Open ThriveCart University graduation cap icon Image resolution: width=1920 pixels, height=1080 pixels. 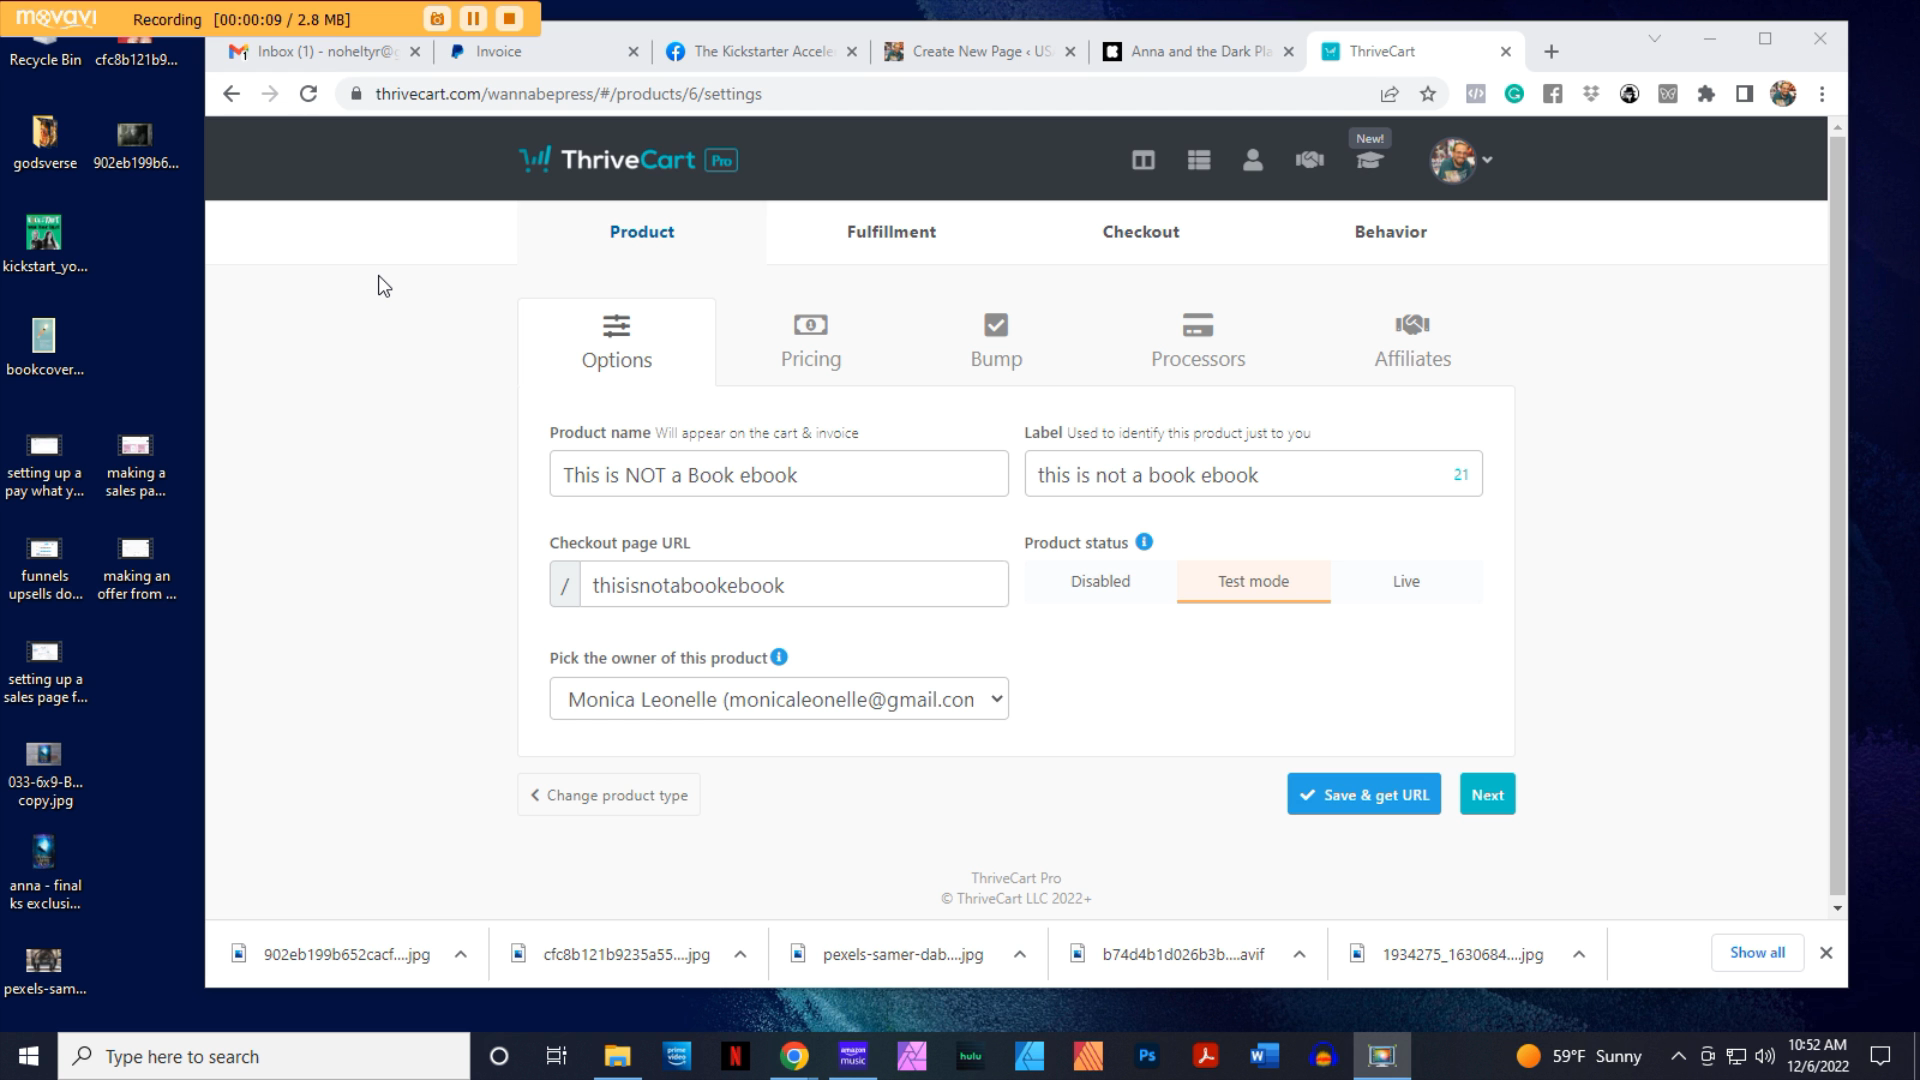click(x=1369, y=160)
